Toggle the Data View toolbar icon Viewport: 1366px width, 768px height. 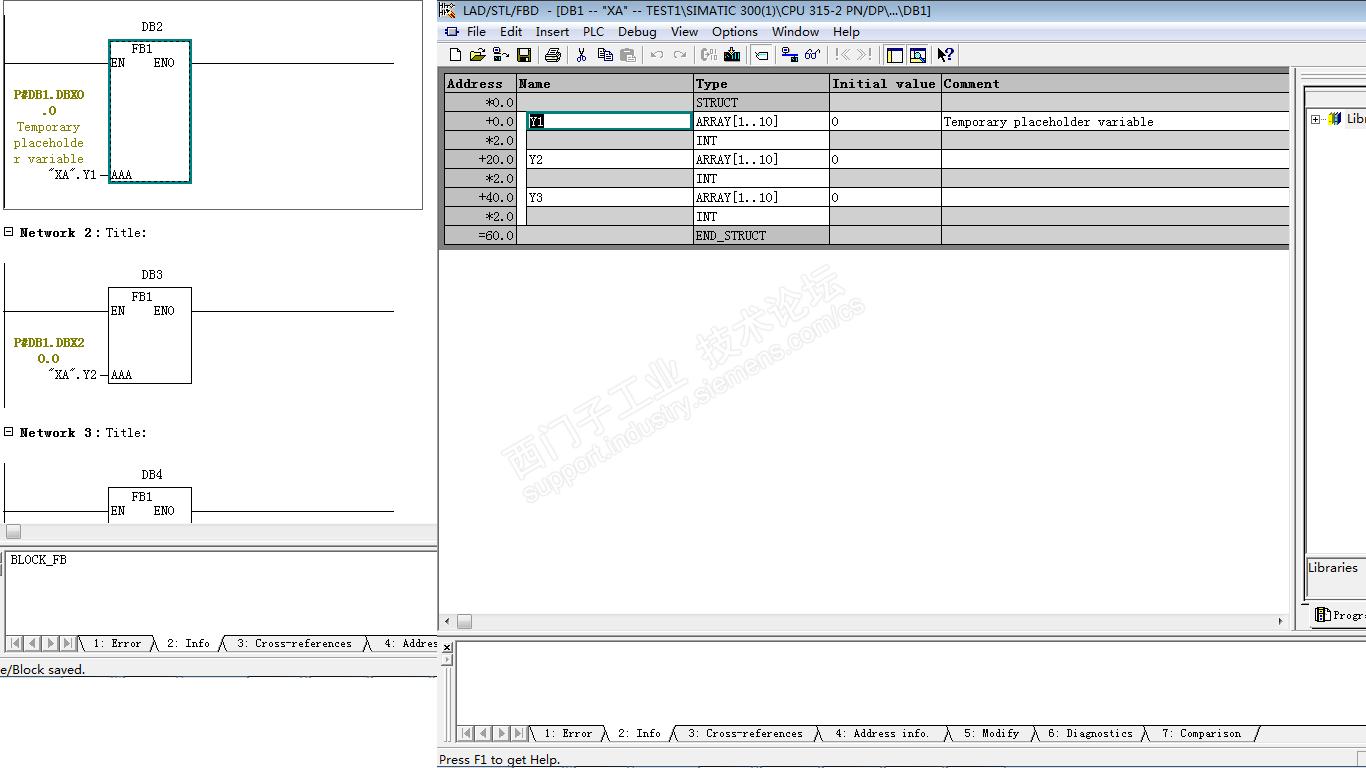point(761,55)
